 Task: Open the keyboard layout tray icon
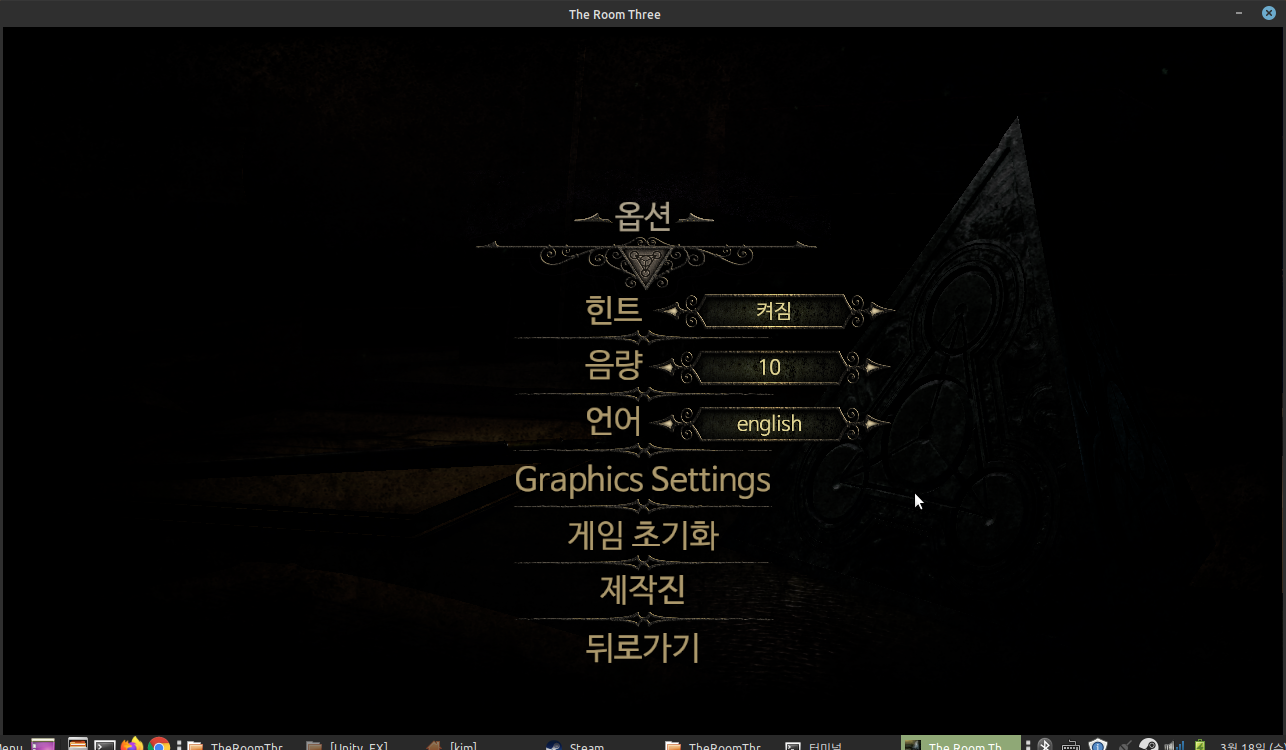(1071, 745)
